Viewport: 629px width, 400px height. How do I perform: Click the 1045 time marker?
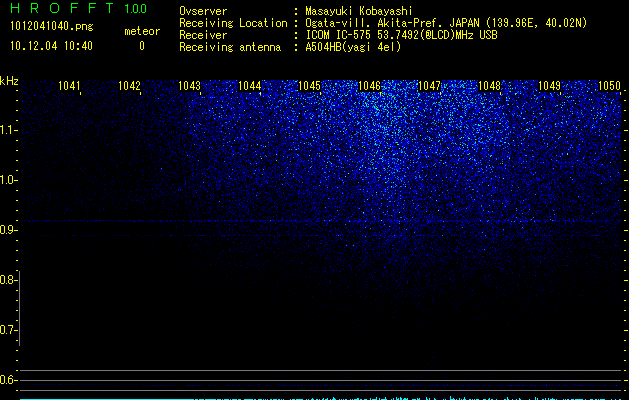[x=309, y=86]
